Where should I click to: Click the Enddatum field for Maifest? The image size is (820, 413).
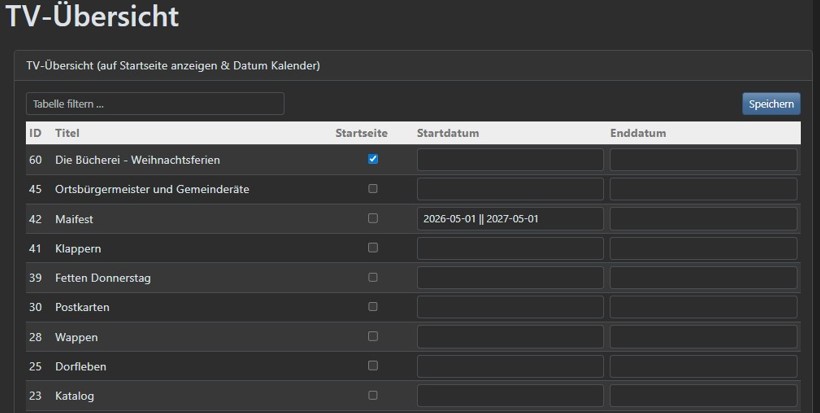pyautogui.click(x=703, y=219)
